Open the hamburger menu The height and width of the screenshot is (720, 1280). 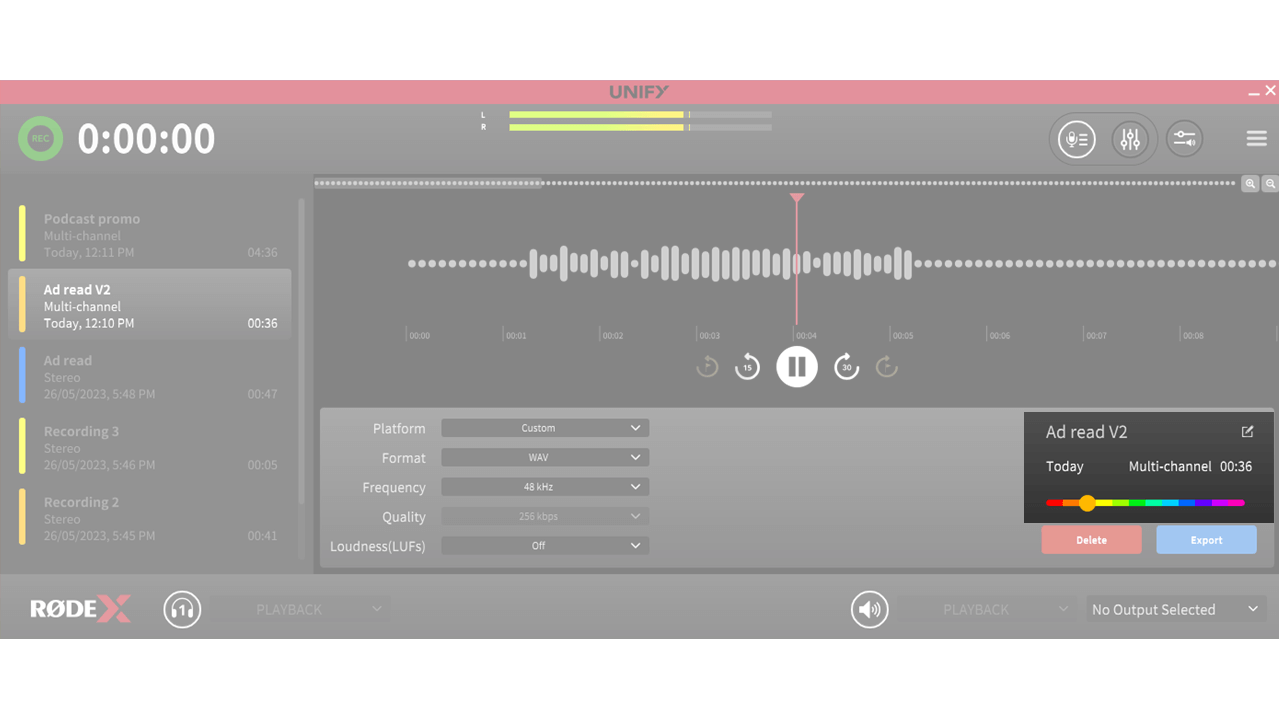(1256, 138)
